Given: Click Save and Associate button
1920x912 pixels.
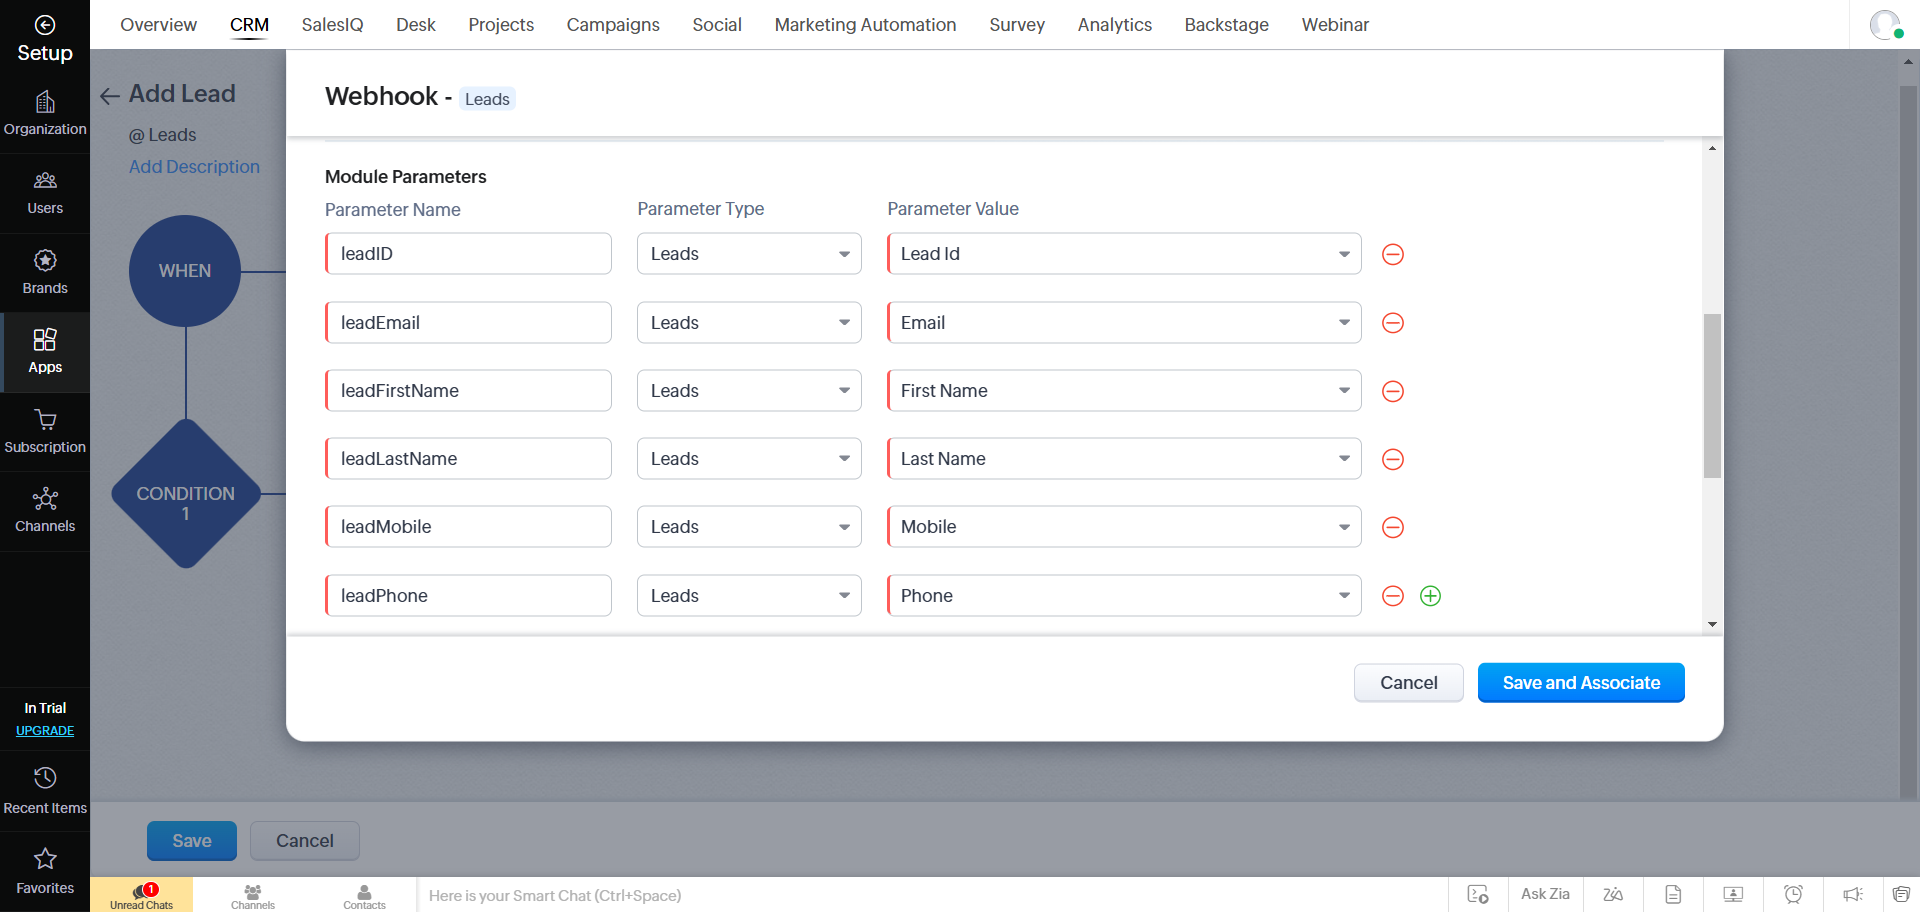Looking at the screenshot, I should pyautogui.click(x=1581, y=683).
